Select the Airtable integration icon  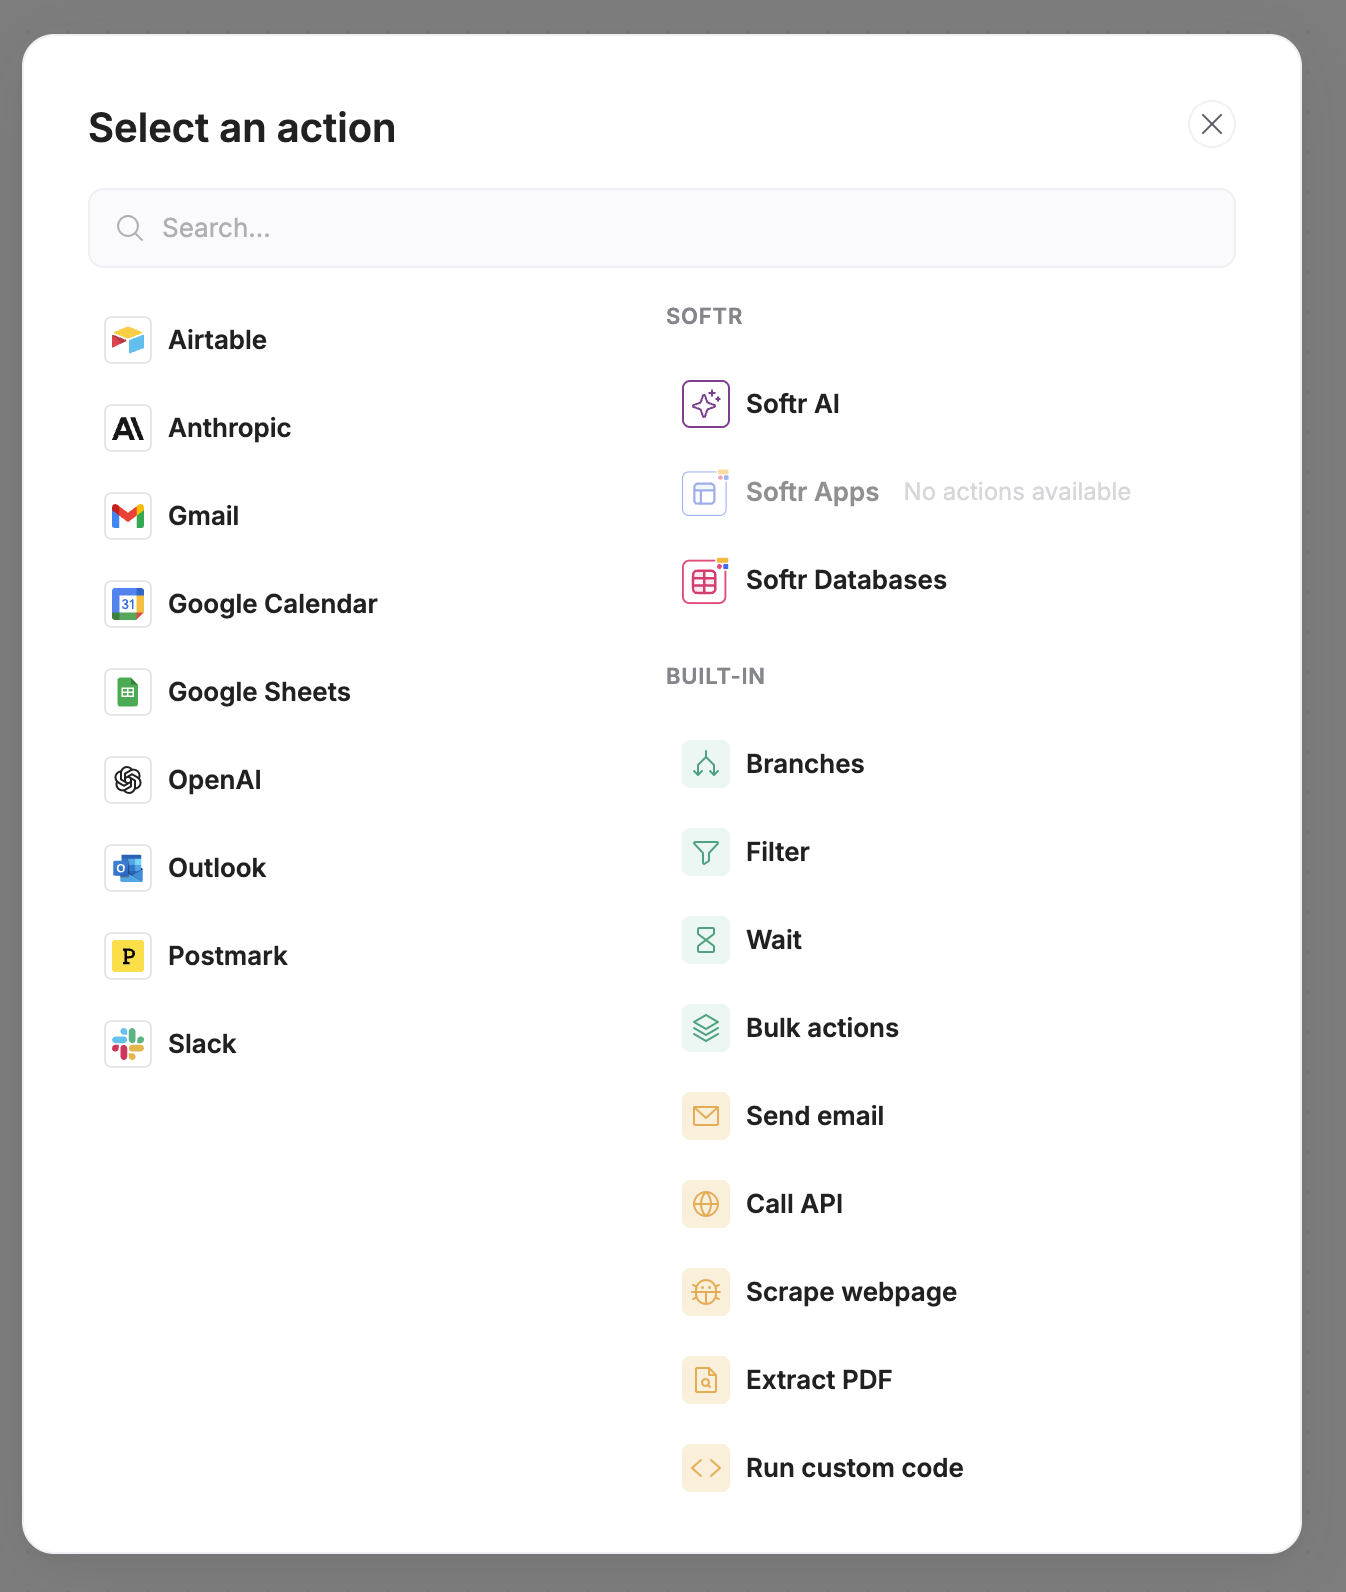coord(128,340)
